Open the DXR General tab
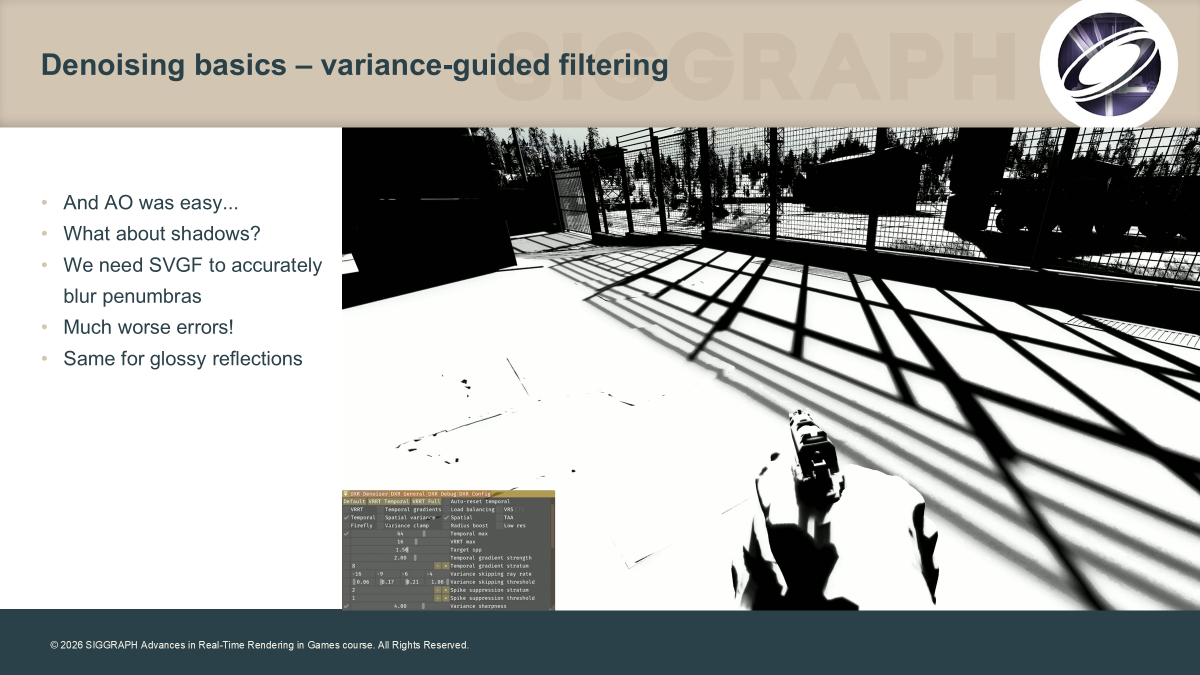This screenshot has width=1200, height=675. click(408, 494)
